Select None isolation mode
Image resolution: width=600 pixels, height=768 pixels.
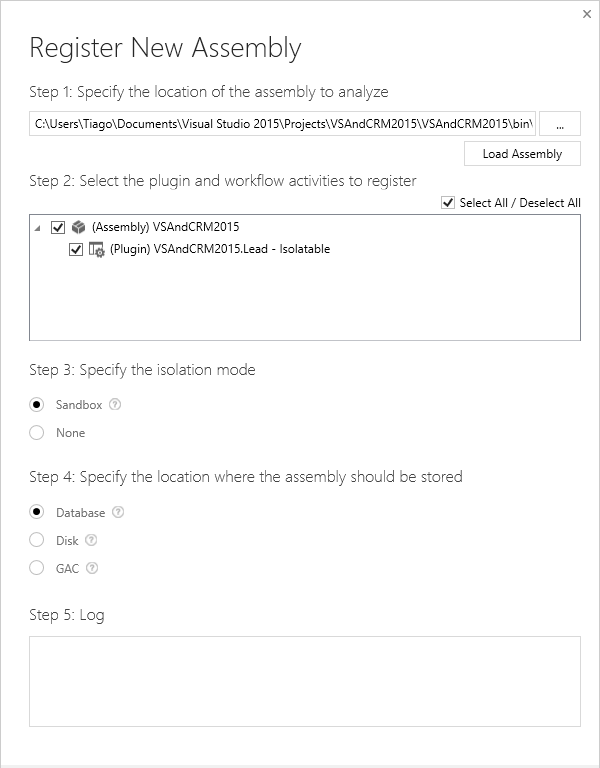(x=37, y=433)
